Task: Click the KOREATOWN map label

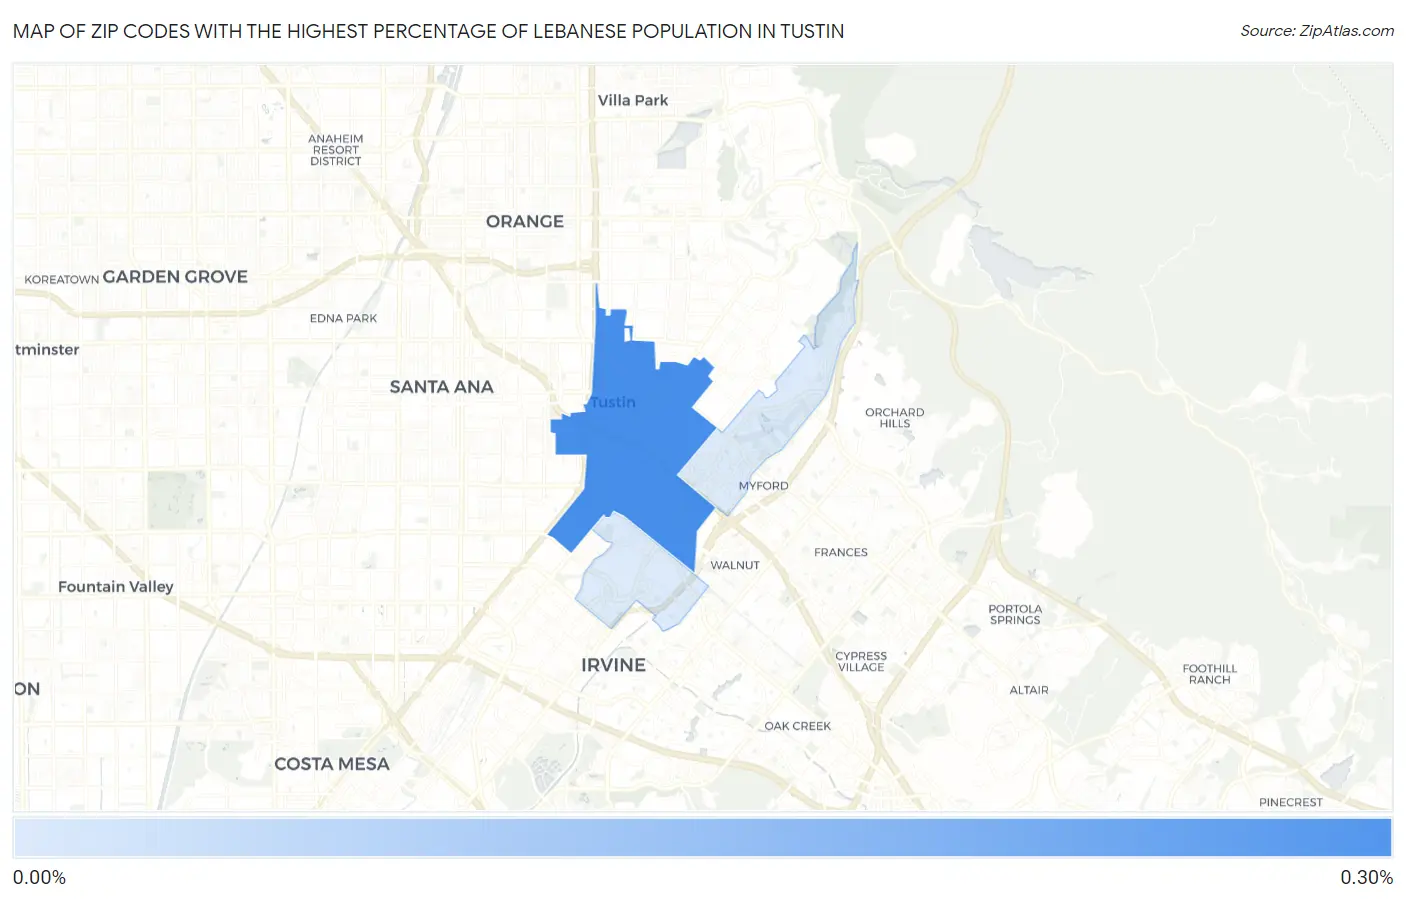Action: pos(62,280)
